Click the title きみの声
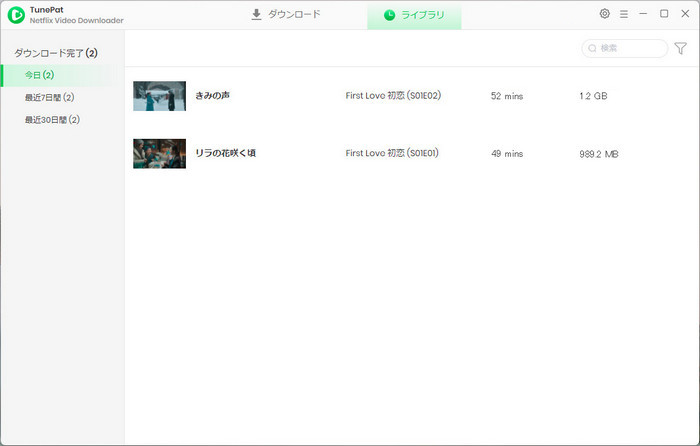 point(212,96)
